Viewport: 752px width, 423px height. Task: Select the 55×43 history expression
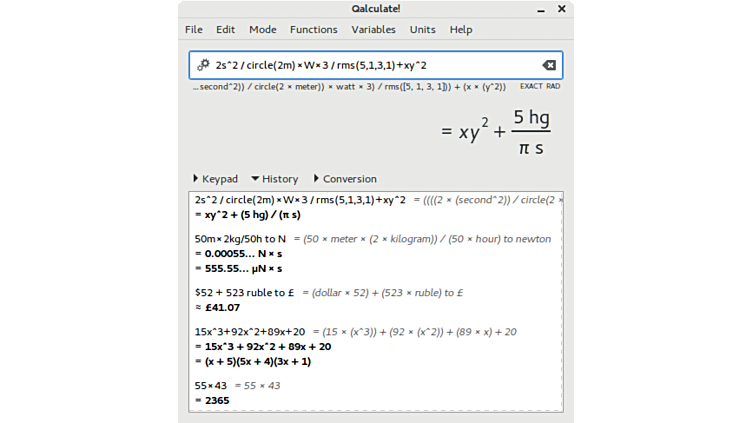pyautogui.click(x=211, y=385)
